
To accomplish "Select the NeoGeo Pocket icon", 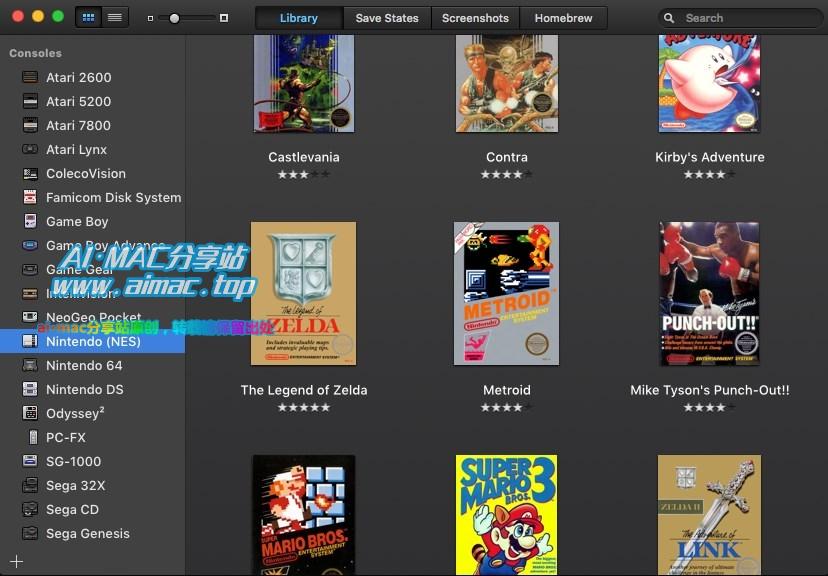I will (x=30, y=317).
